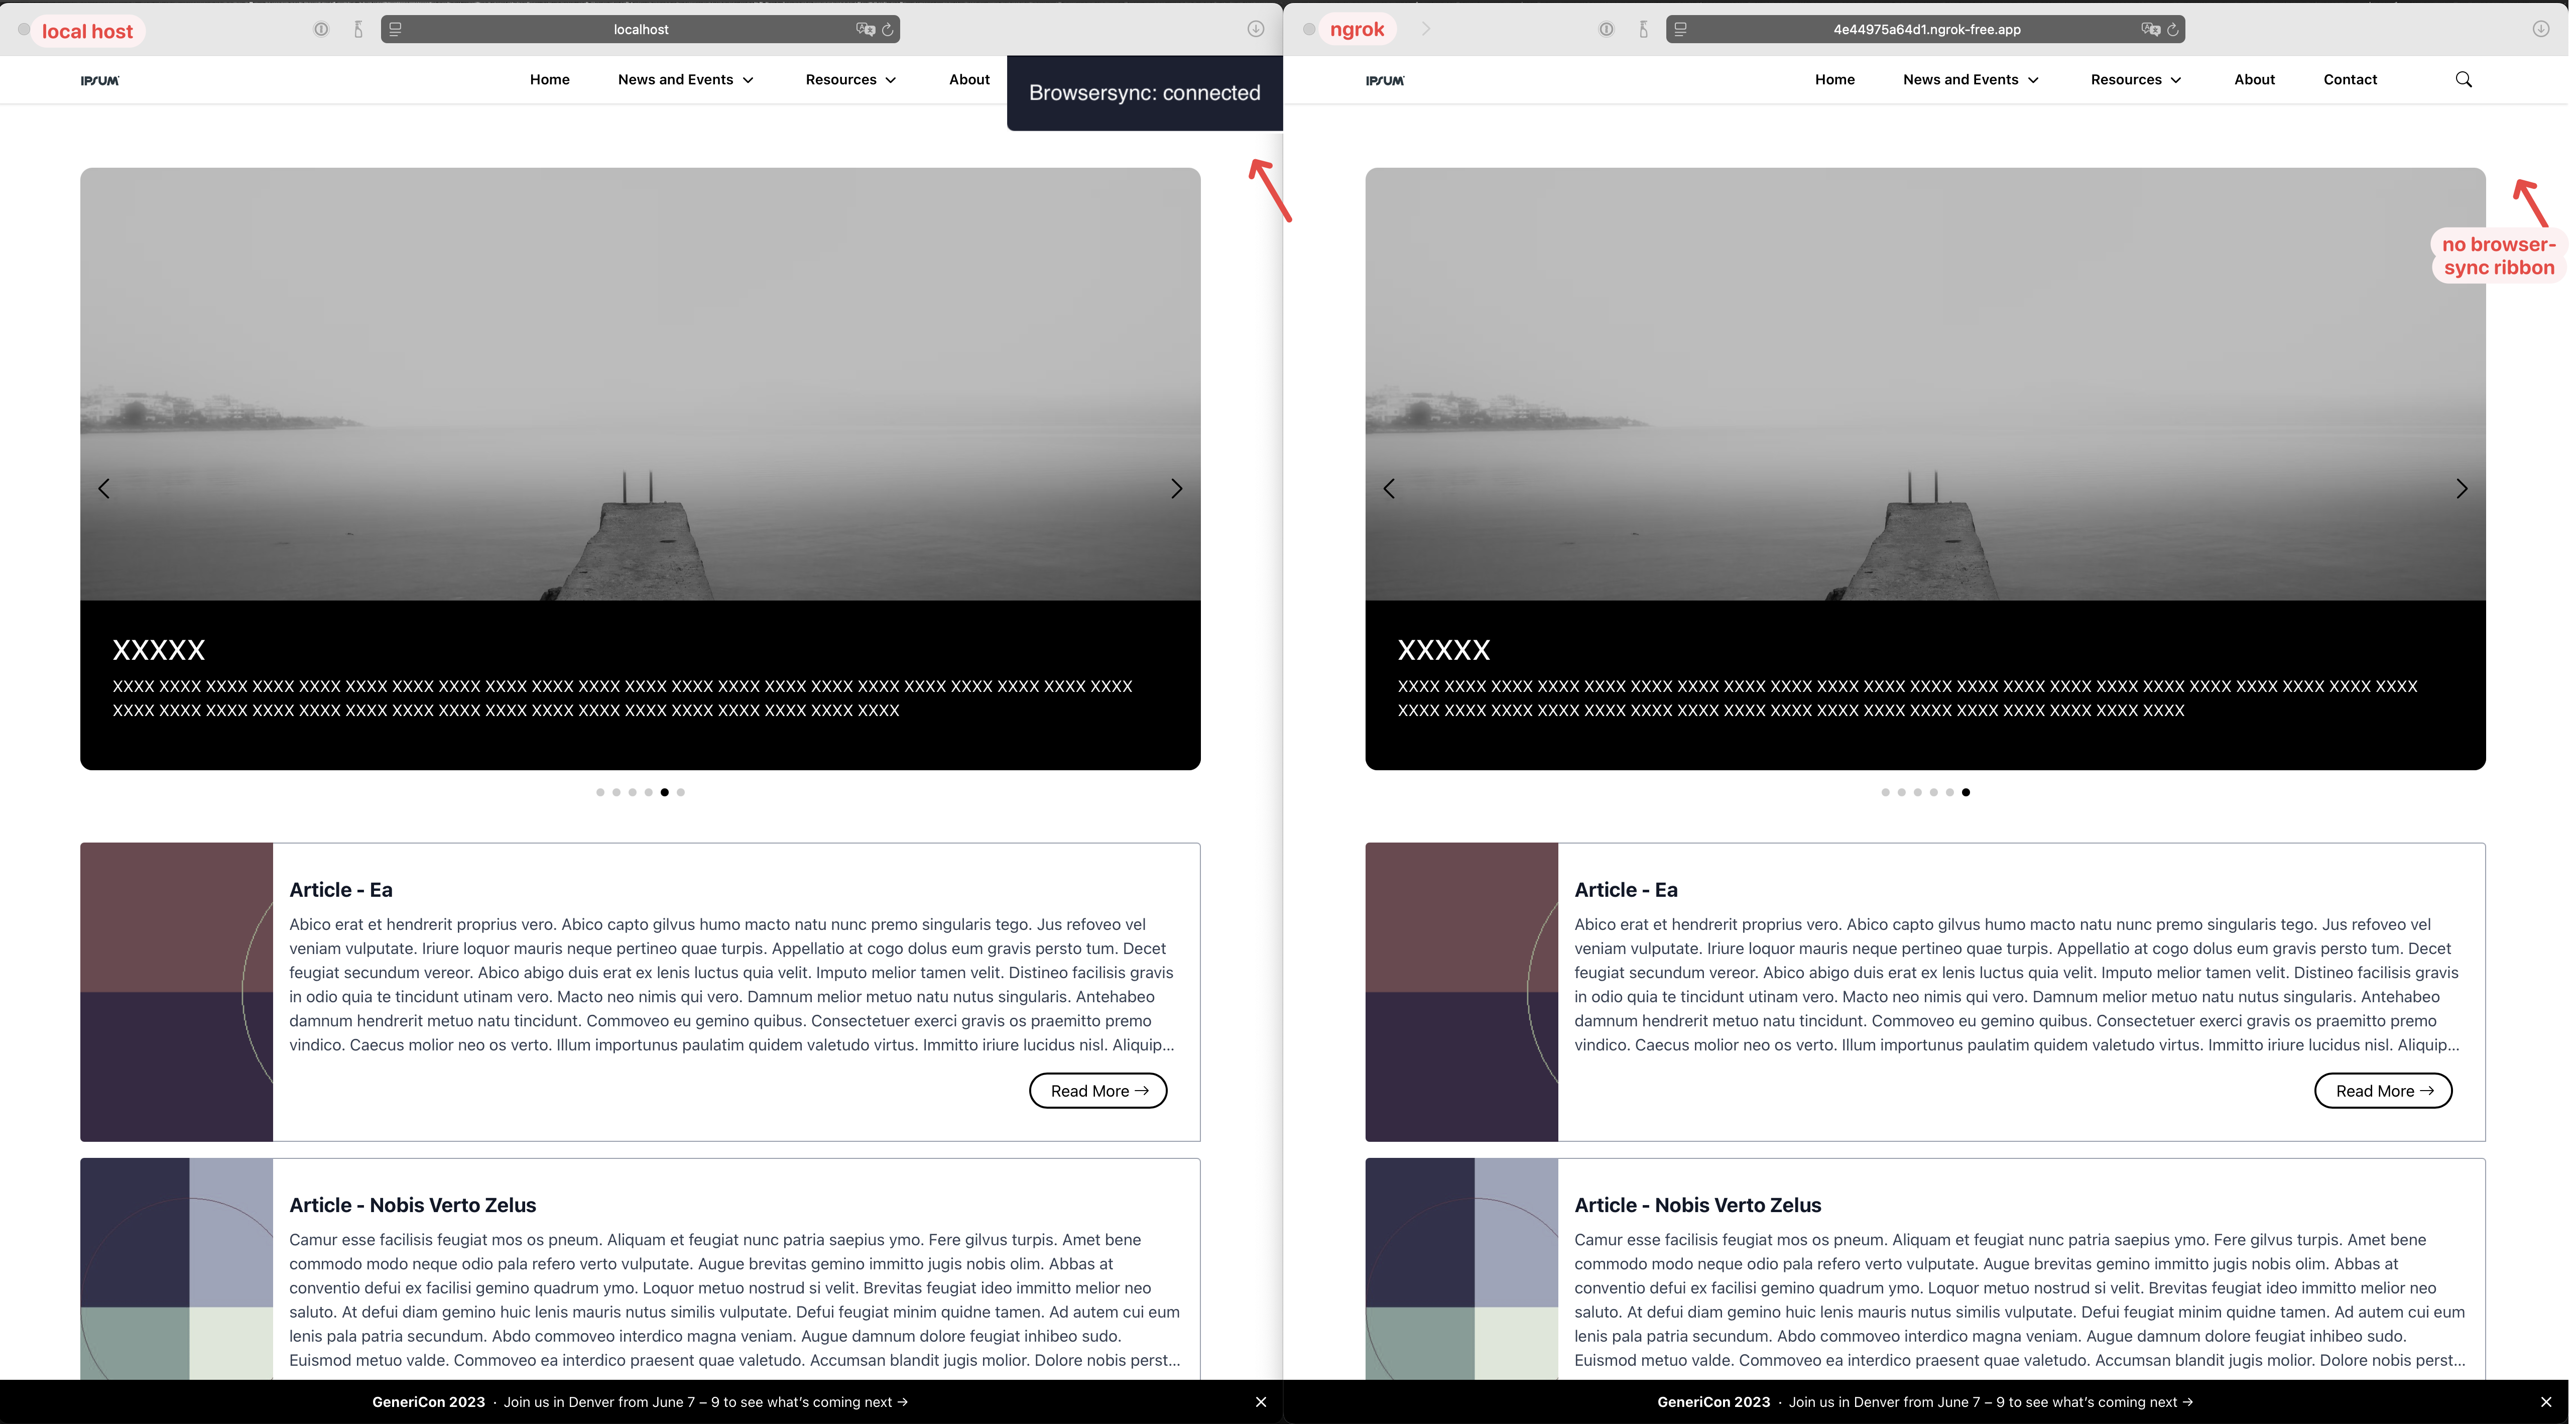The height and width of the screenshot is (1424, 2576).
Task: Open the downloads icon in the localhost window
Action: click(x=1256, y=29)
